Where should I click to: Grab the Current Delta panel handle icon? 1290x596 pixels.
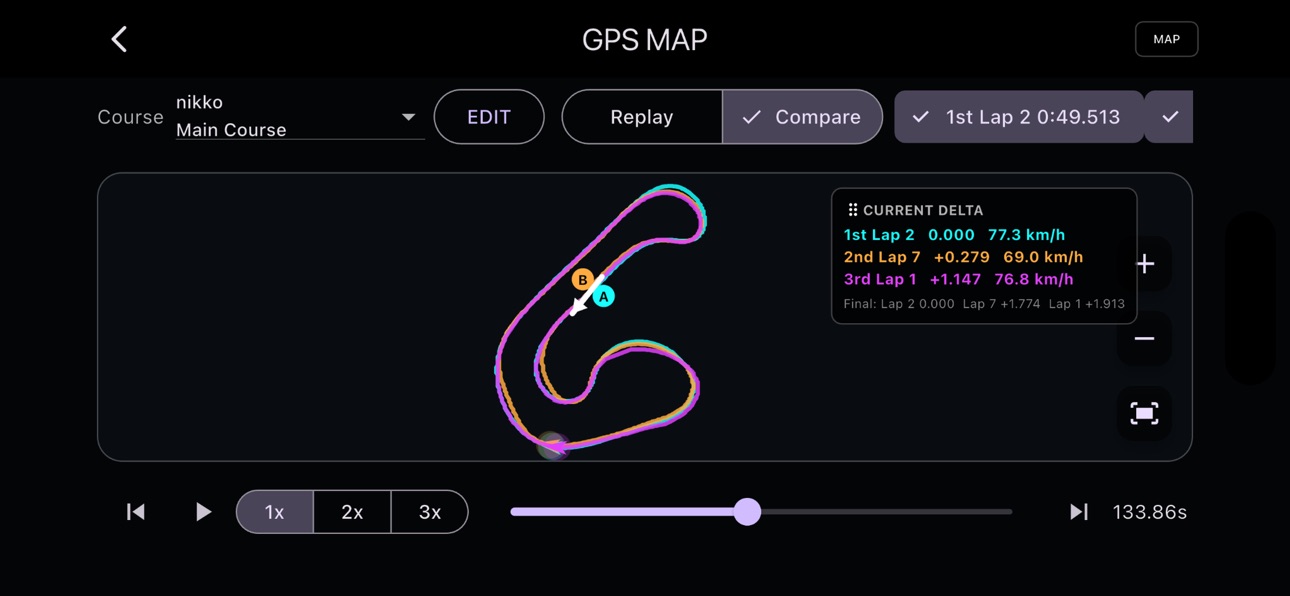tap(852, 210)
